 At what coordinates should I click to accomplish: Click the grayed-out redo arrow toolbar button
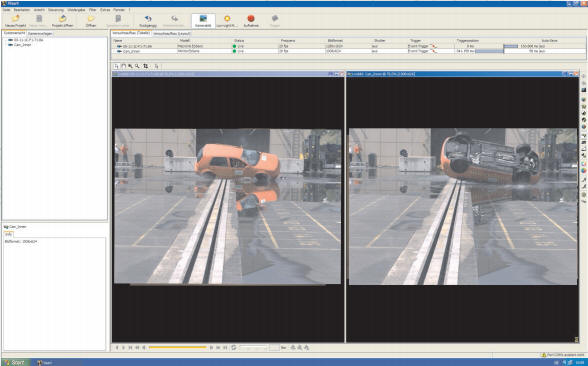pyautogui.click(x=174, y=21)
